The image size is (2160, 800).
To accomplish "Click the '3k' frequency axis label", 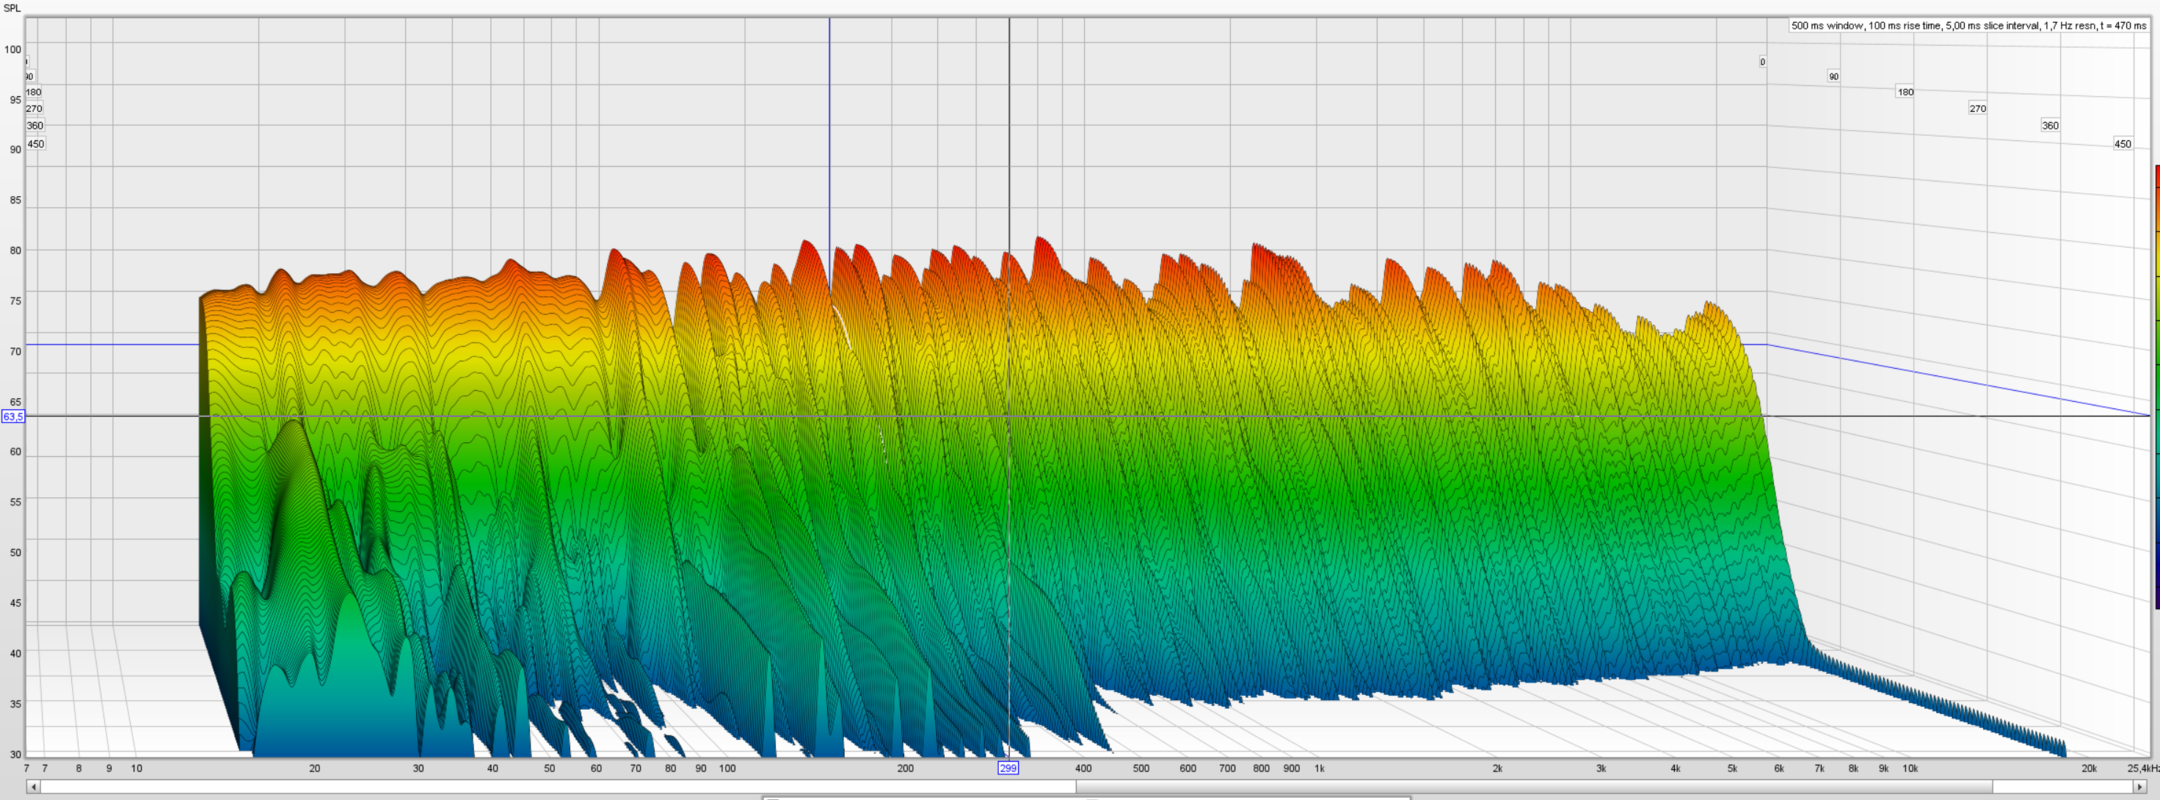I will (x=1601, y=768).
